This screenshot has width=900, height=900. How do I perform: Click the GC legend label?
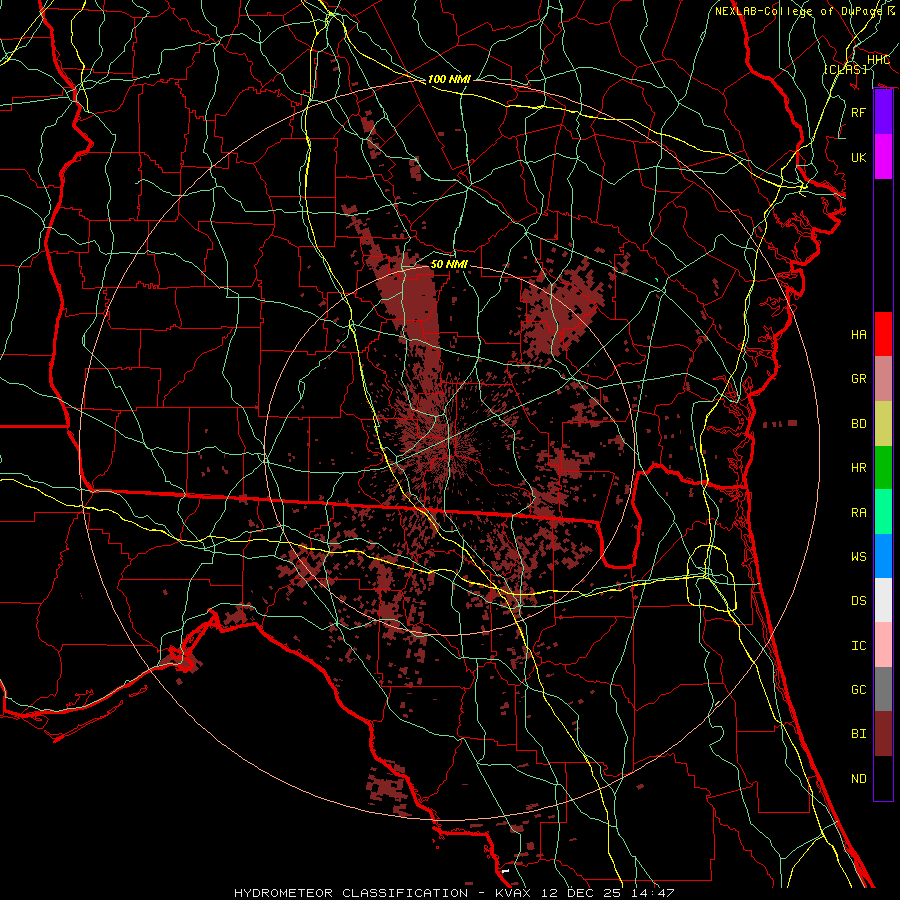(x=858, y=690)
